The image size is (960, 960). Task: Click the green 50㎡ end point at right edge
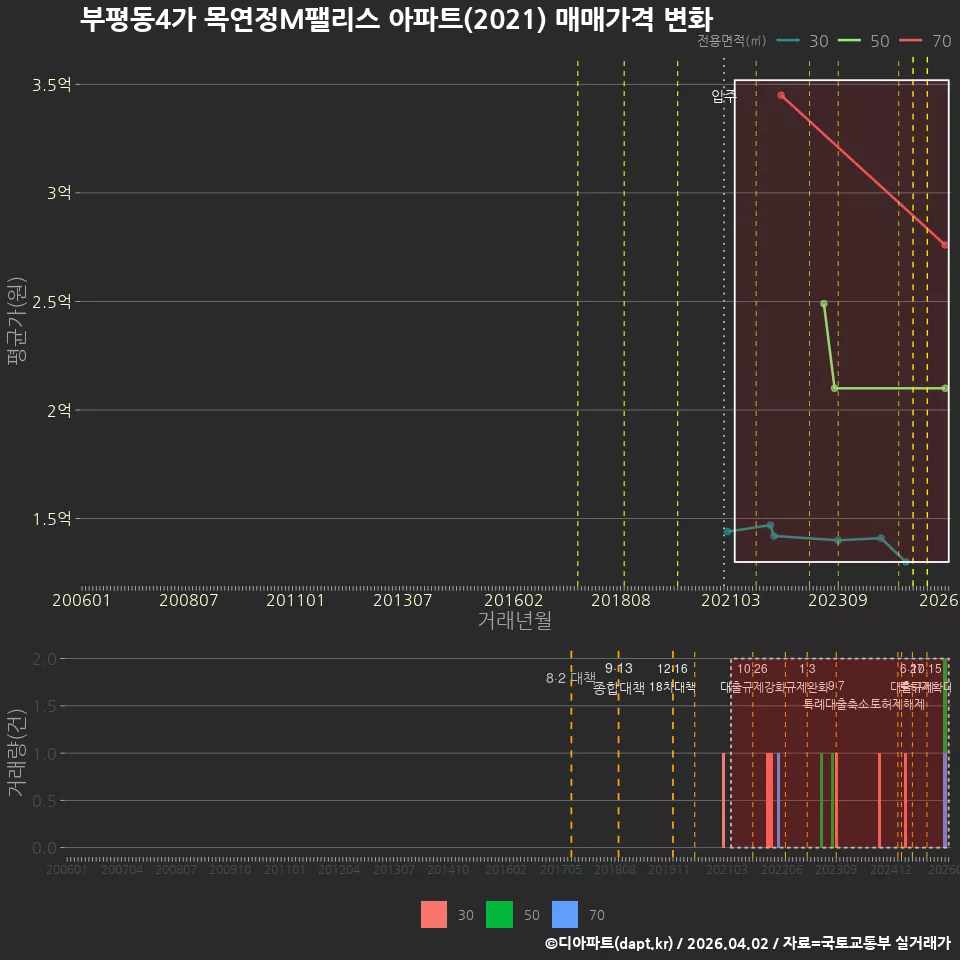click(x=945, y=388)
